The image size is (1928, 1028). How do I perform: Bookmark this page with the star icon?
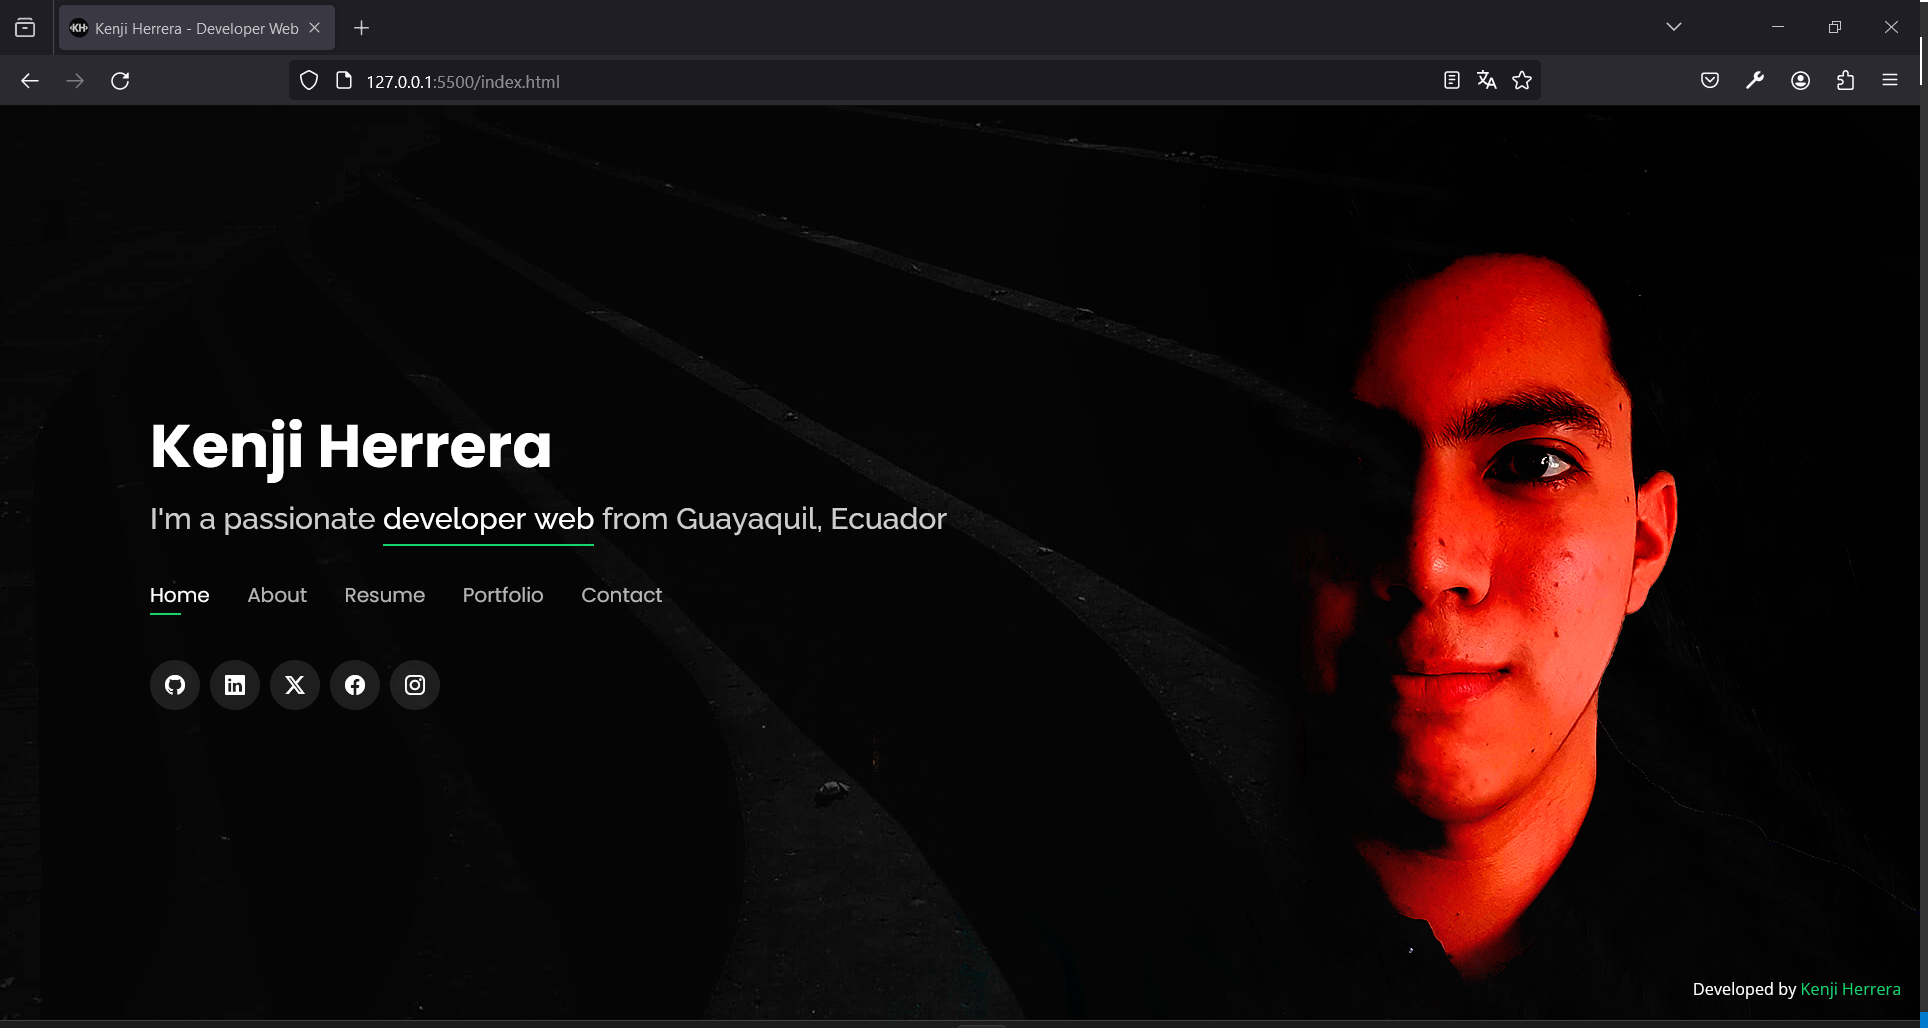pyautogui.click(x=1522, y=81)
